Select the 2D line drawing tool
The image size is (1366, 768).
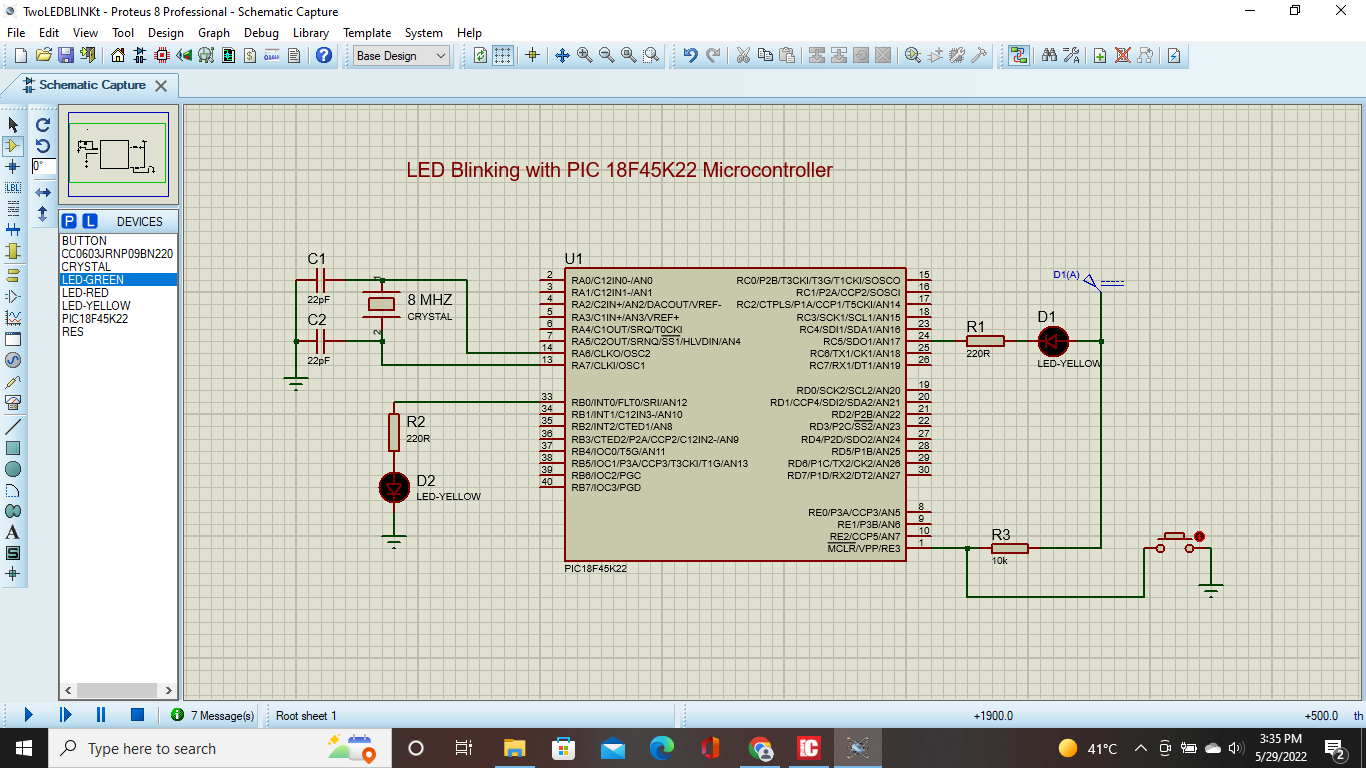pos(13,427)
